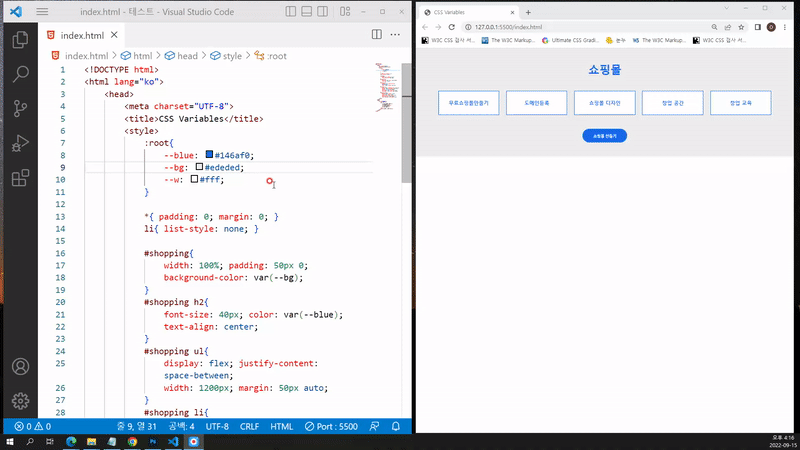Viewport: 800px width, 450px height.
Task: Open color picker for #ededed swatch
Action: click(x=199, y=167)
